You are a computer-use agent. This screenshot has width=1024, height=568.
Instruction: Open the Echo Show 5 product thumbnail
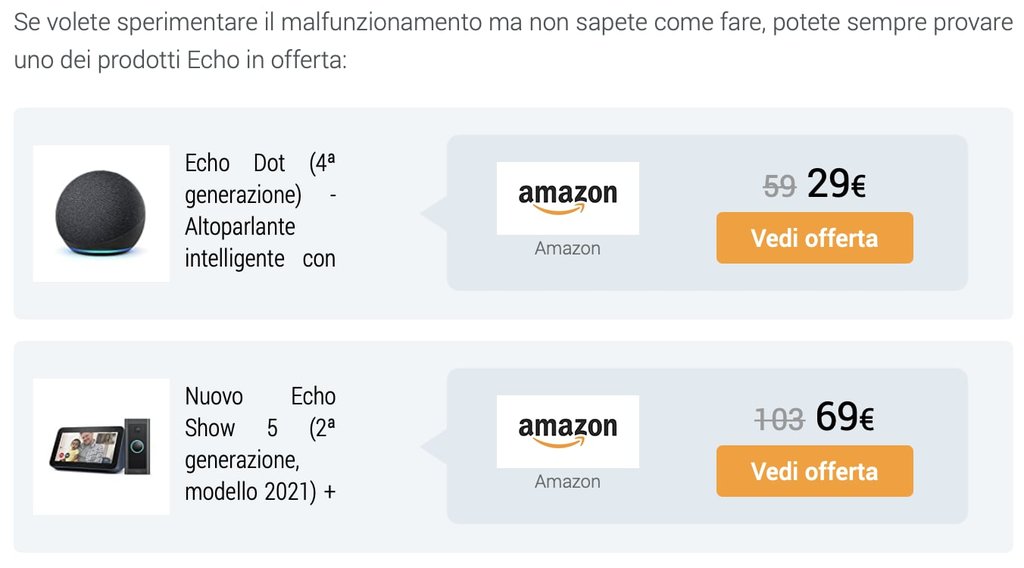tap(101, 447)
